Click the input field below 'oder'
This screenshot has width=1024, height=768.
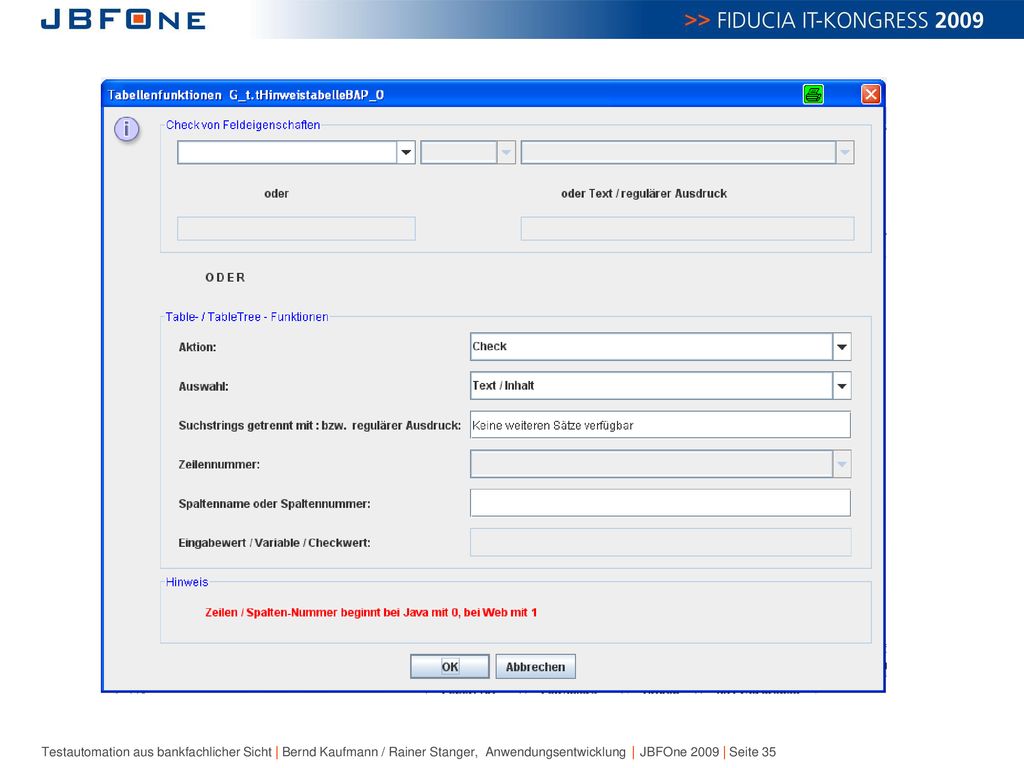[x=296, y=229]
